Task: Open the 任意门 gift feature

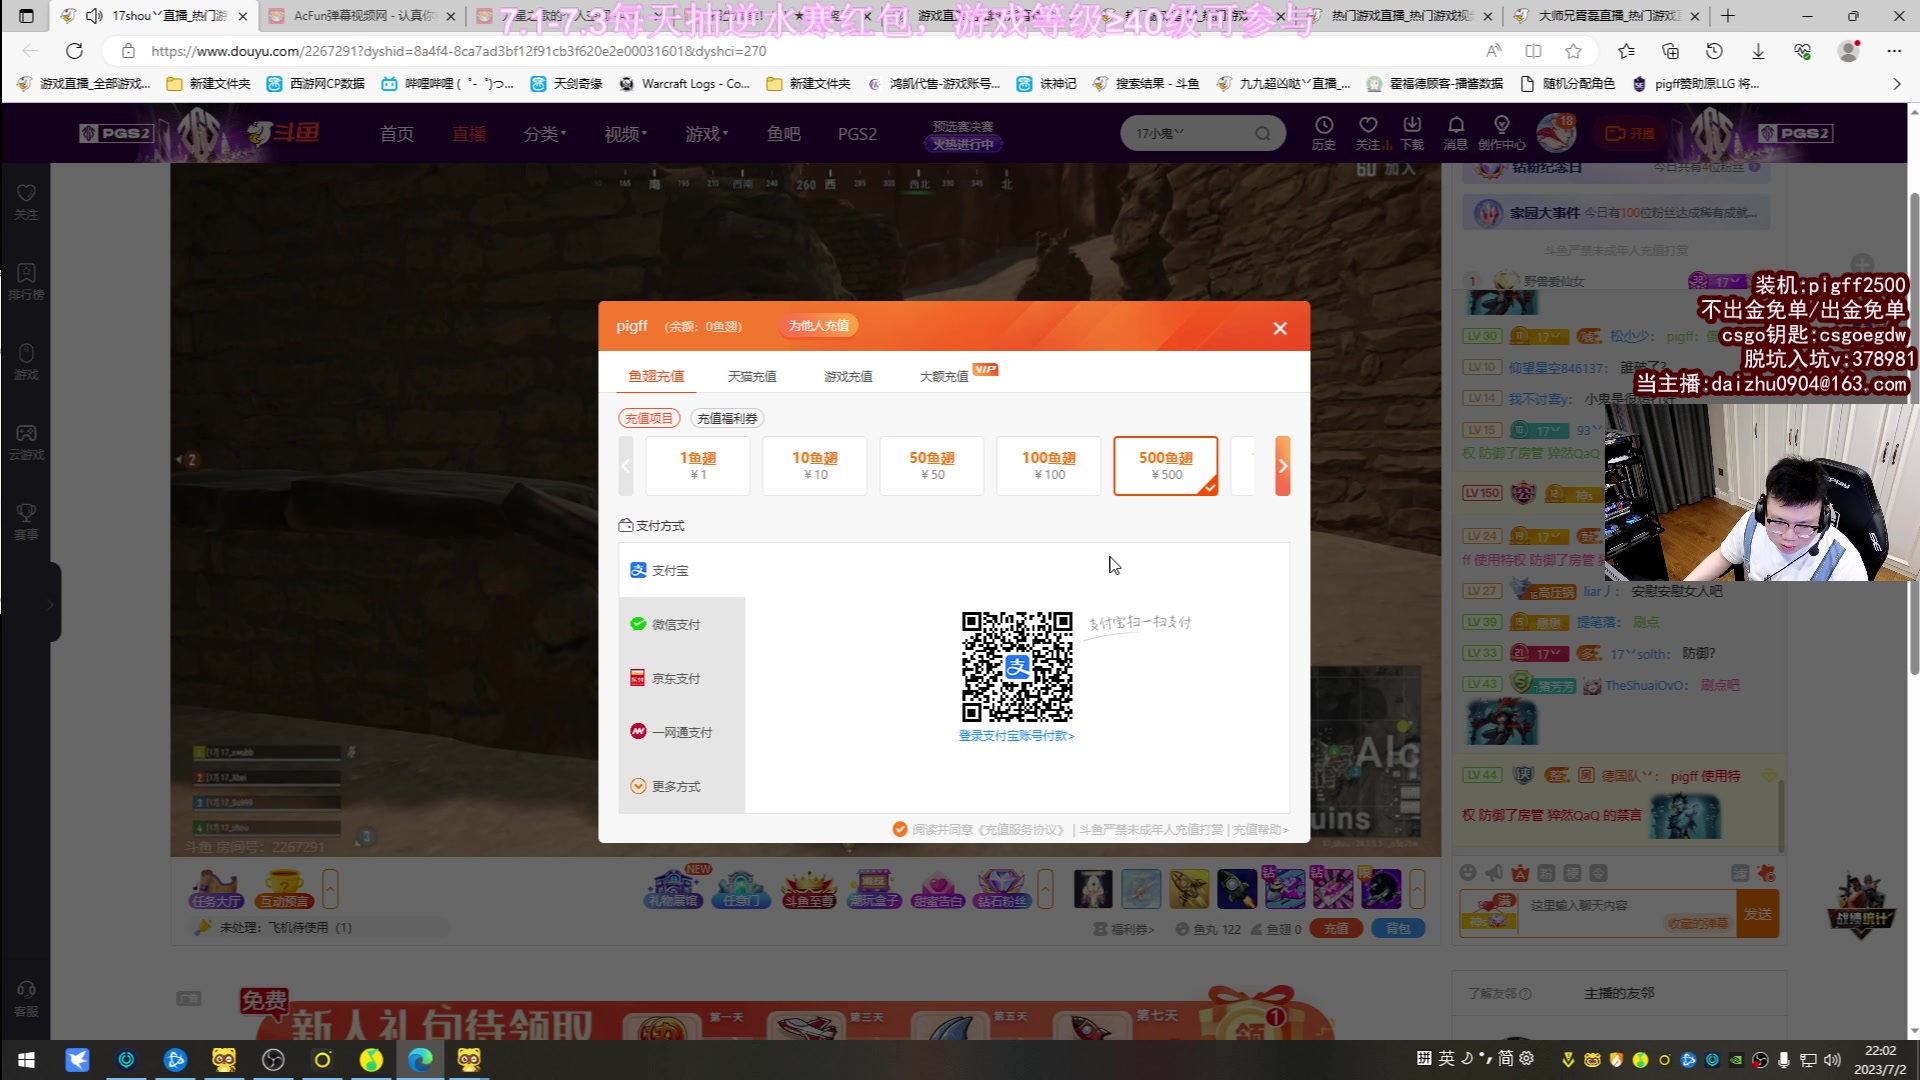Action: [740, 888]
